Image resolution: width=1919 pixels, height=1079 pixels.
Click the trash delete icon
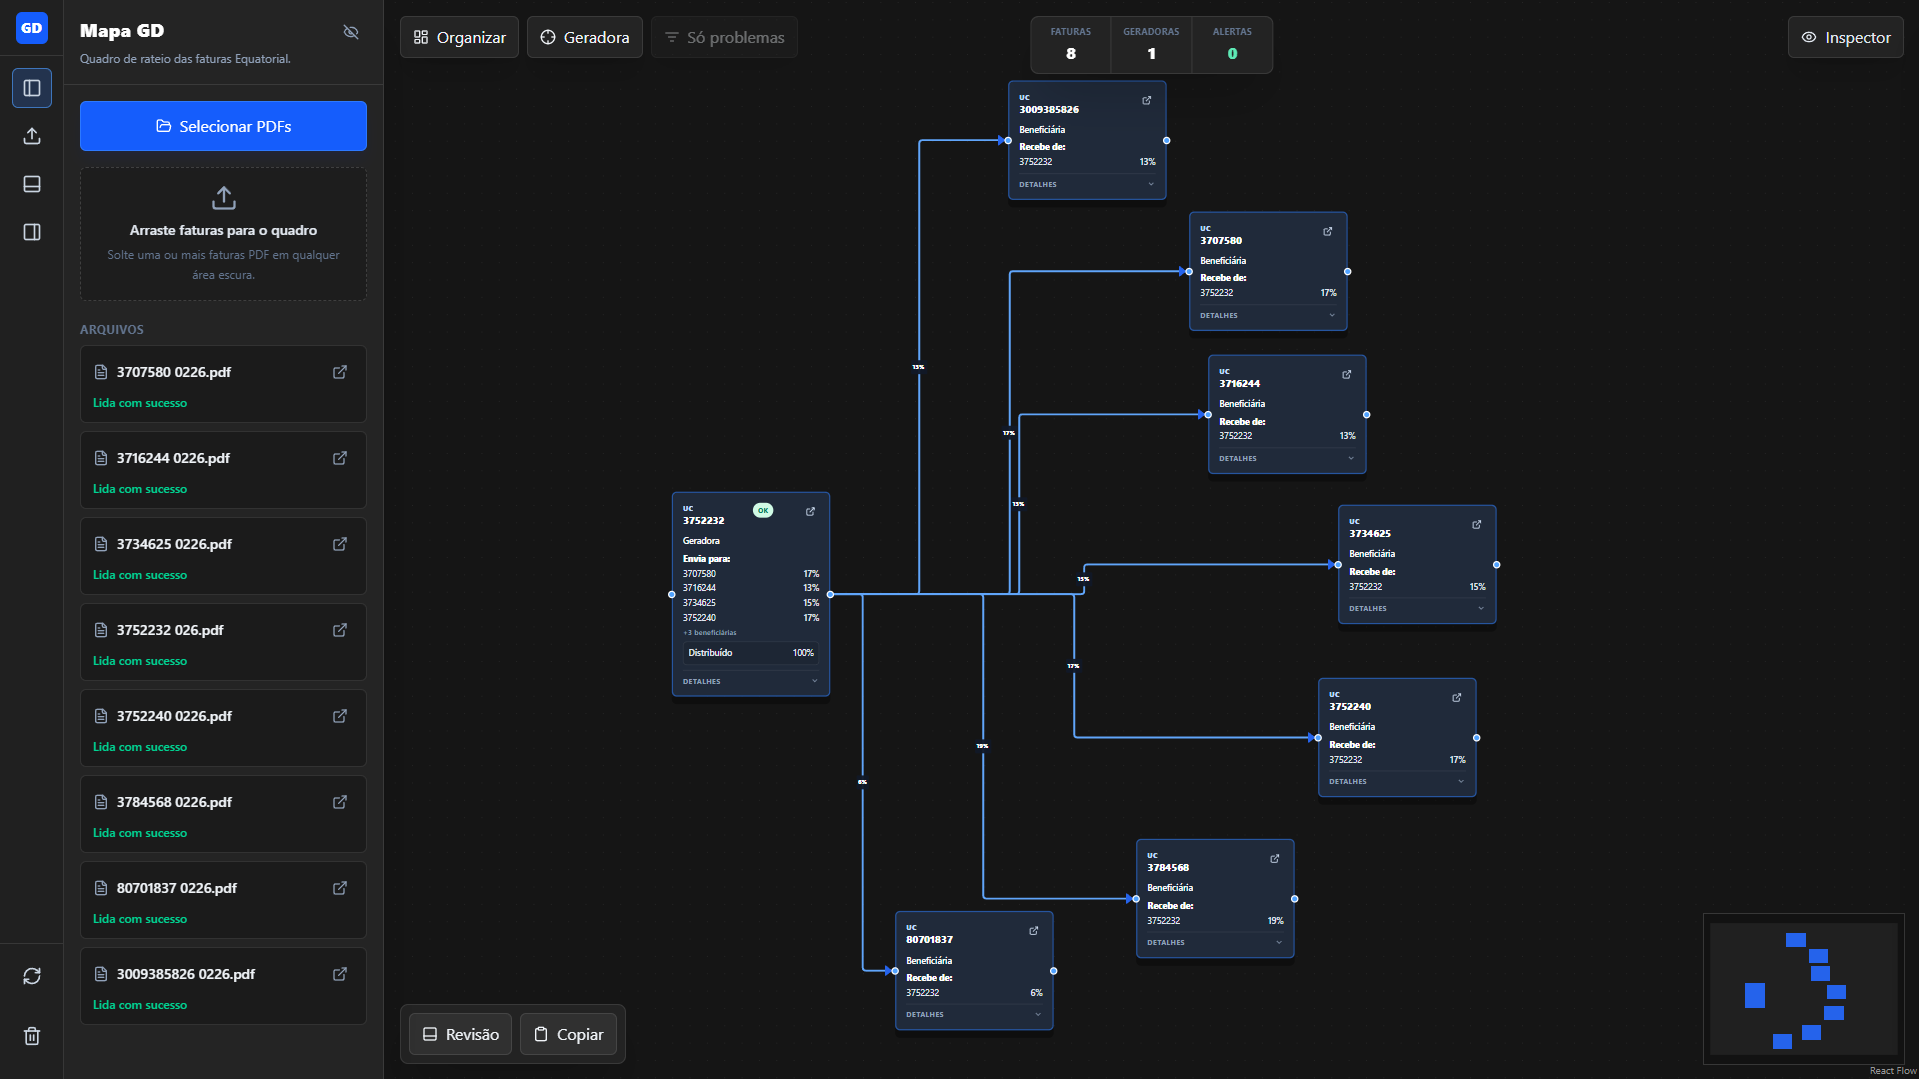pyautogui.click(x=32, y=1036)
